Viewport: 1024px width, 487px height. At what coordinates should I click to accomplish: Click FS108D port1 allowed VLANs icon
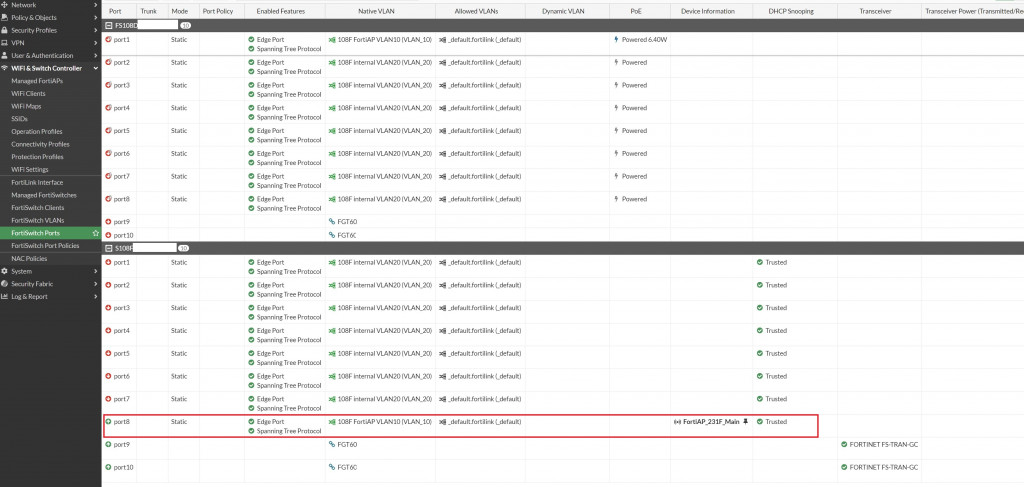point(443,39)
